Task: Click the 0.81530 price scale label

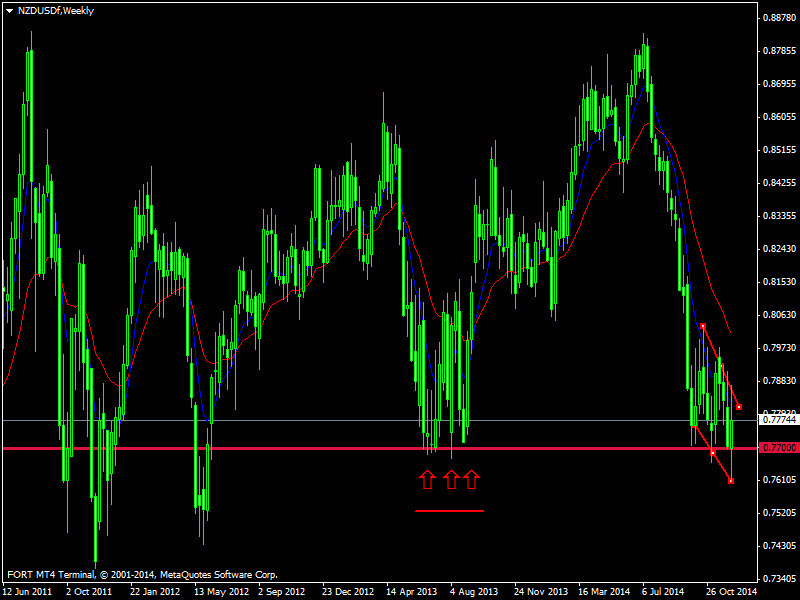Action: [780, 282]
